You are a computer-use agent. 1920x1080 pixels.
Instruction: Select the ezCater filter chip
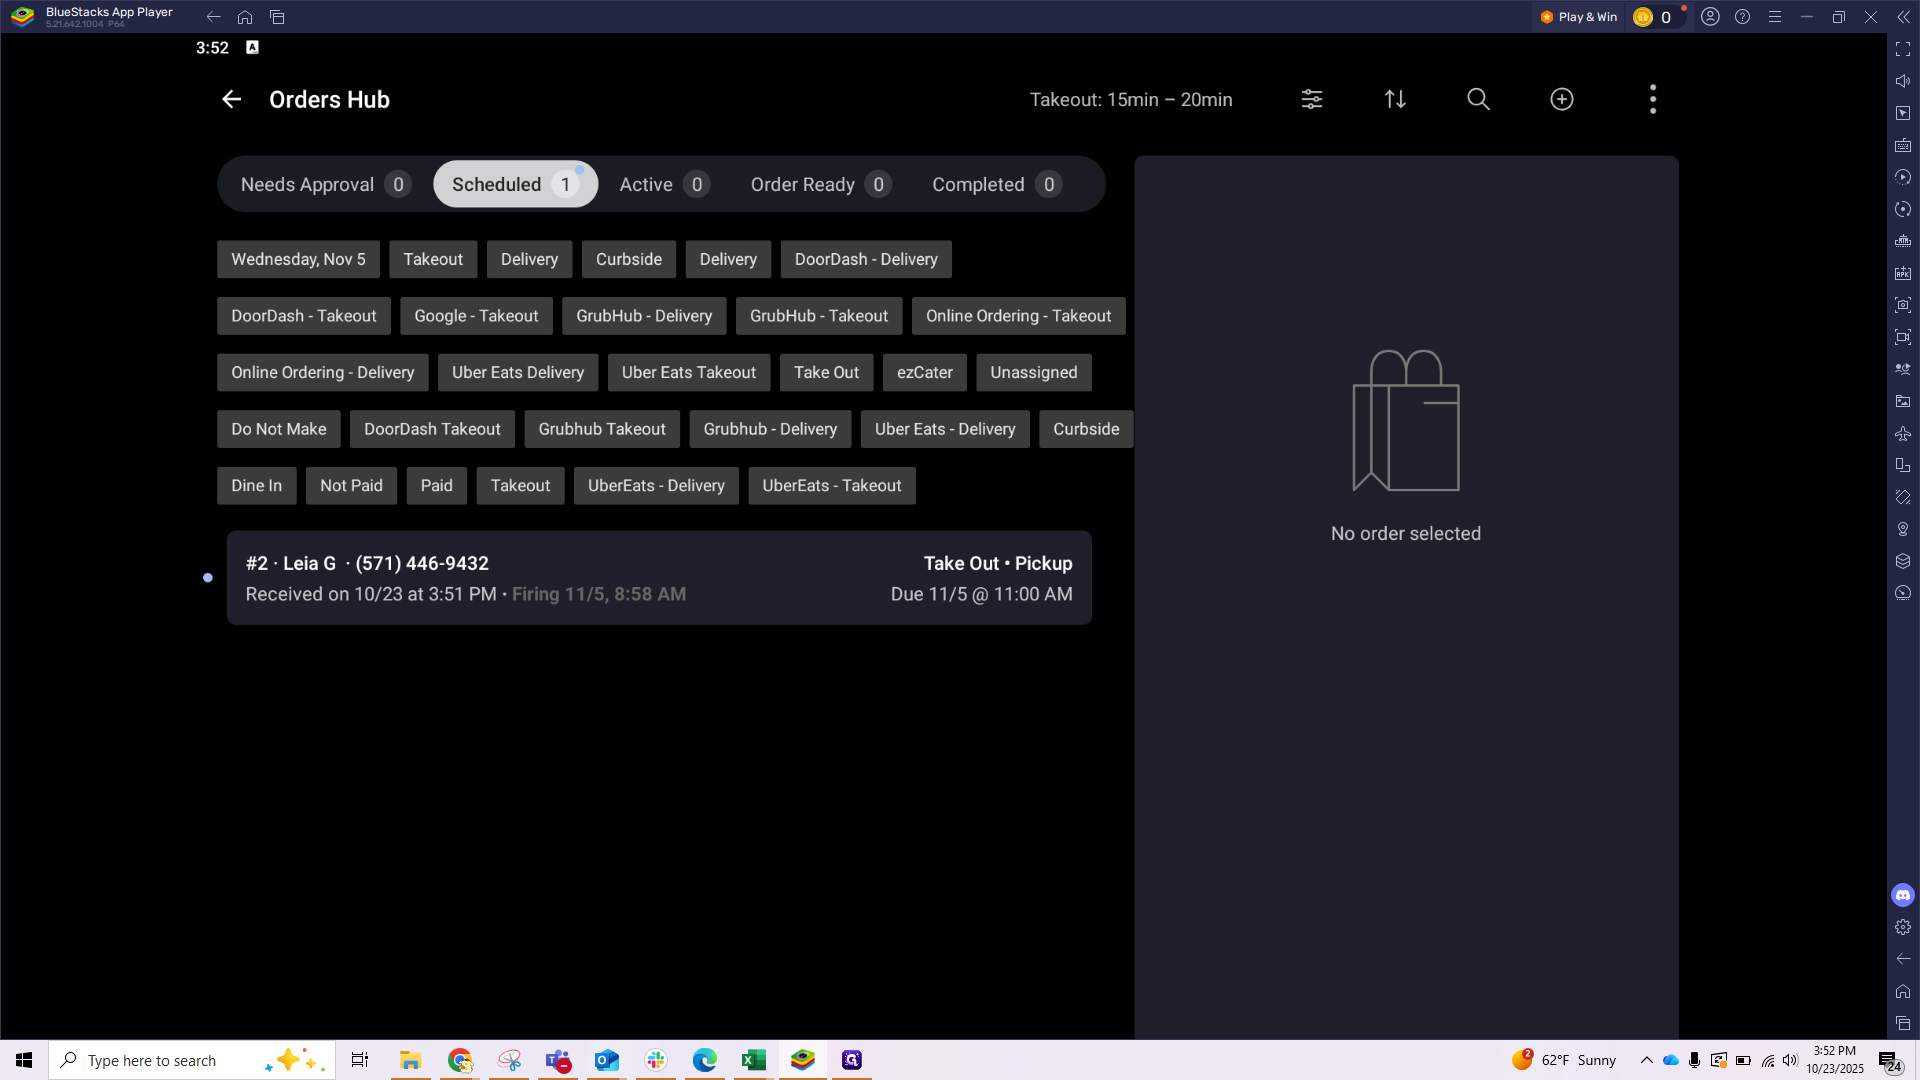924,373
